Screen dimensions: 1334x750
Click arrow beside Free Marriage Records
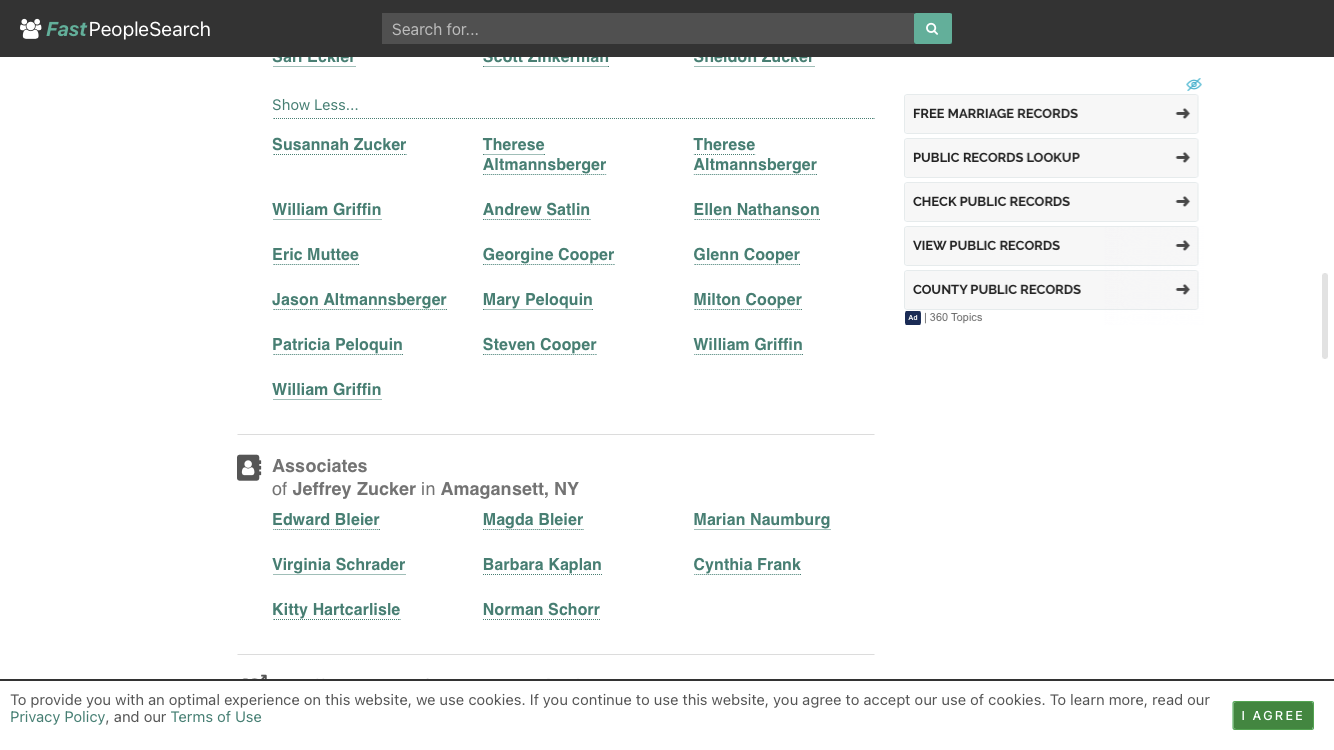click(x=1182, y=113)
